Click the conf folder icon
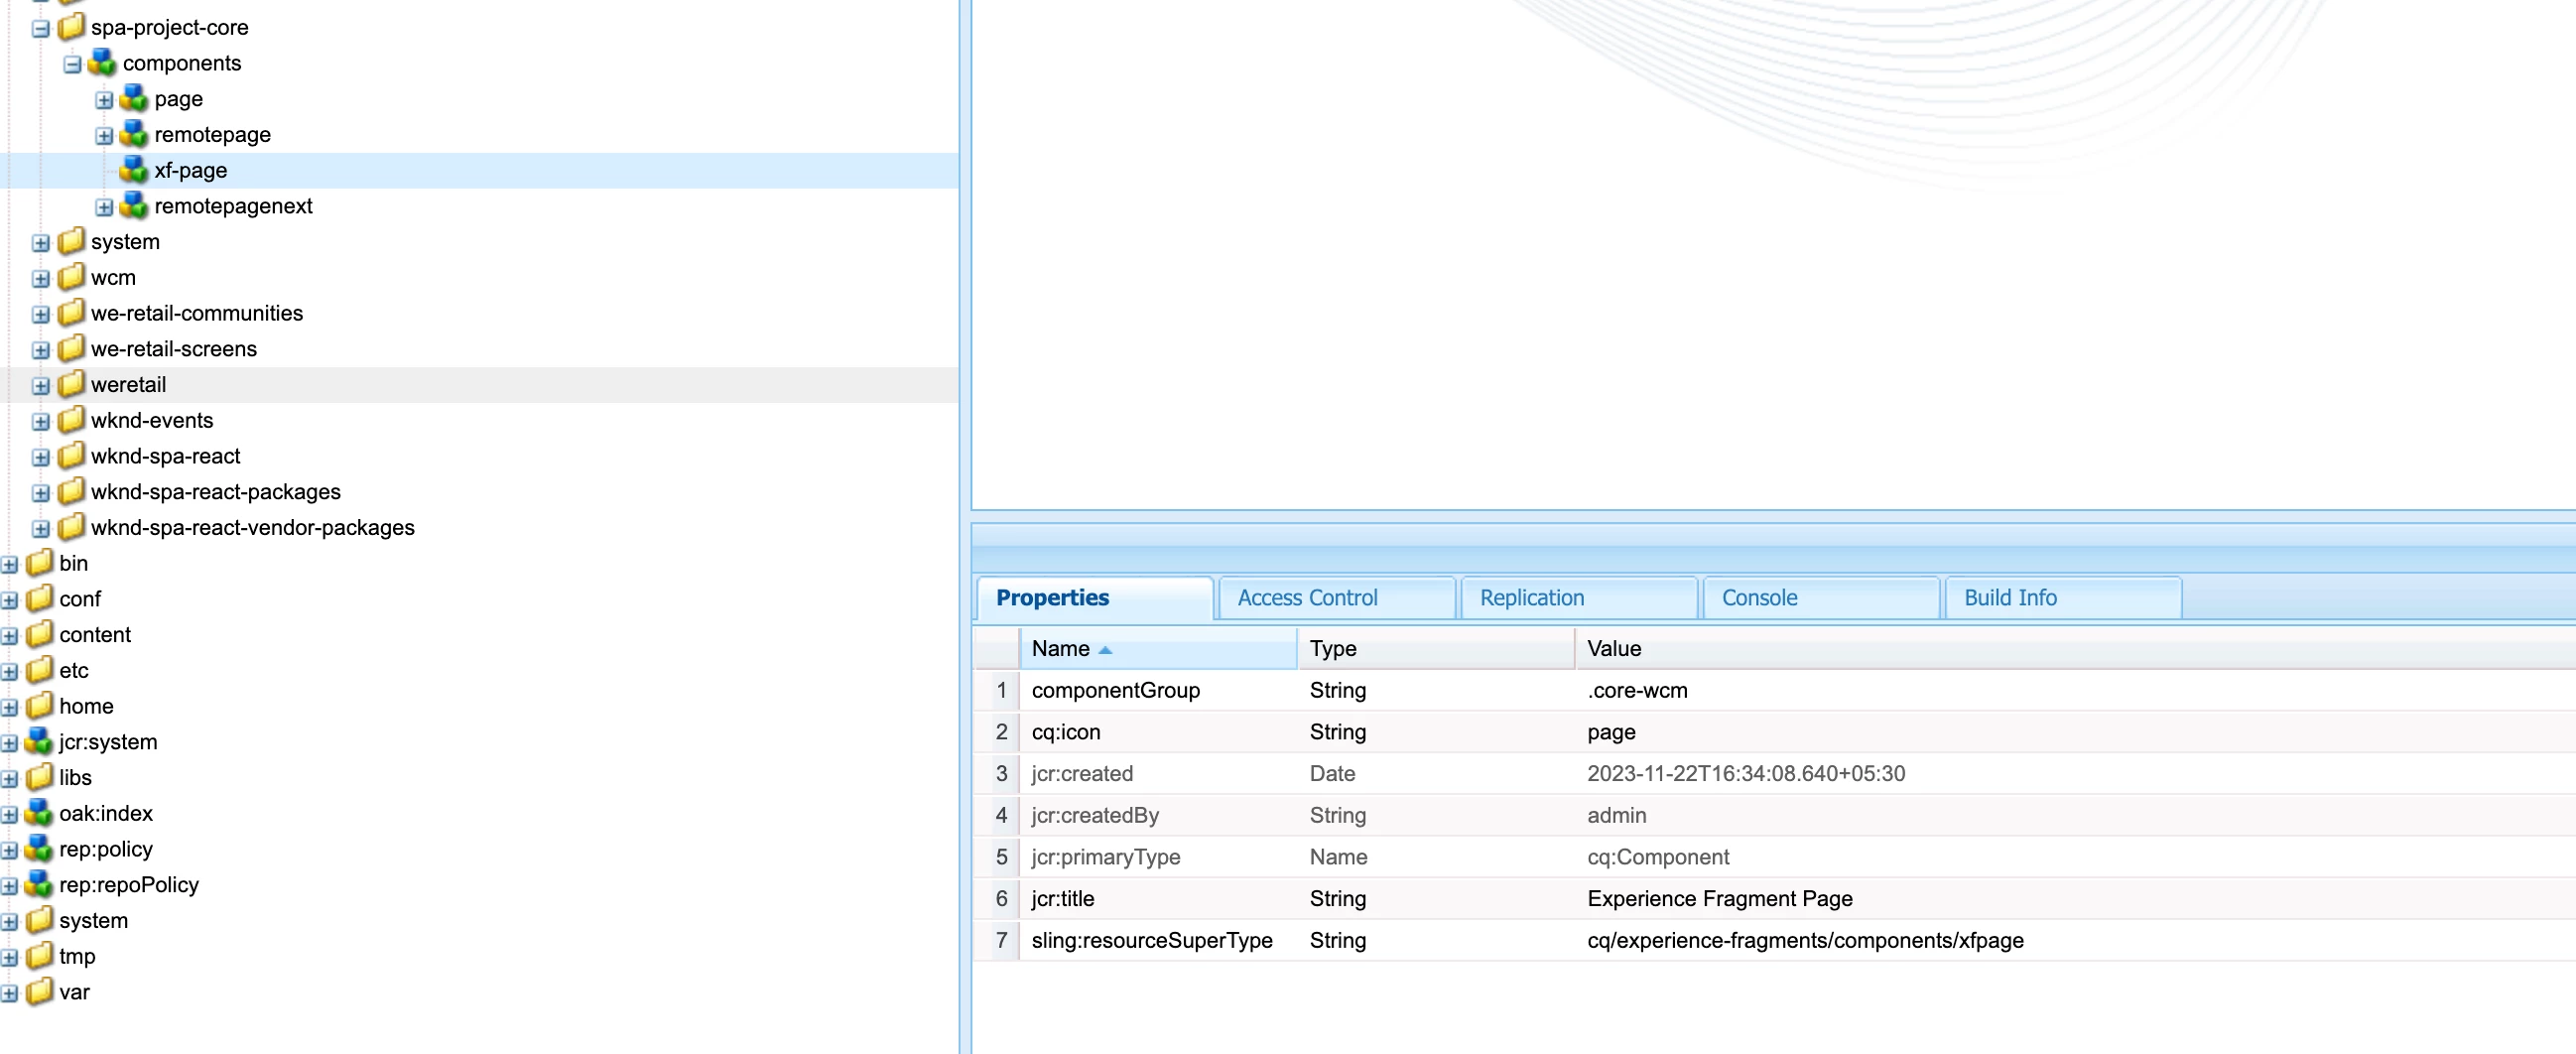 coord(39,599)
